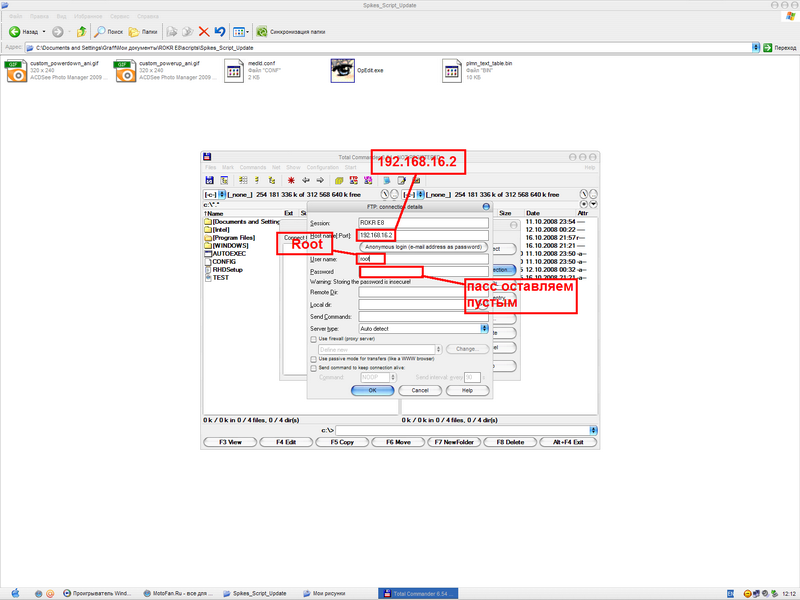
Task: Select the AUTOEXEC file in left panel
Action: pyautogui.click(x=225, y=254)
